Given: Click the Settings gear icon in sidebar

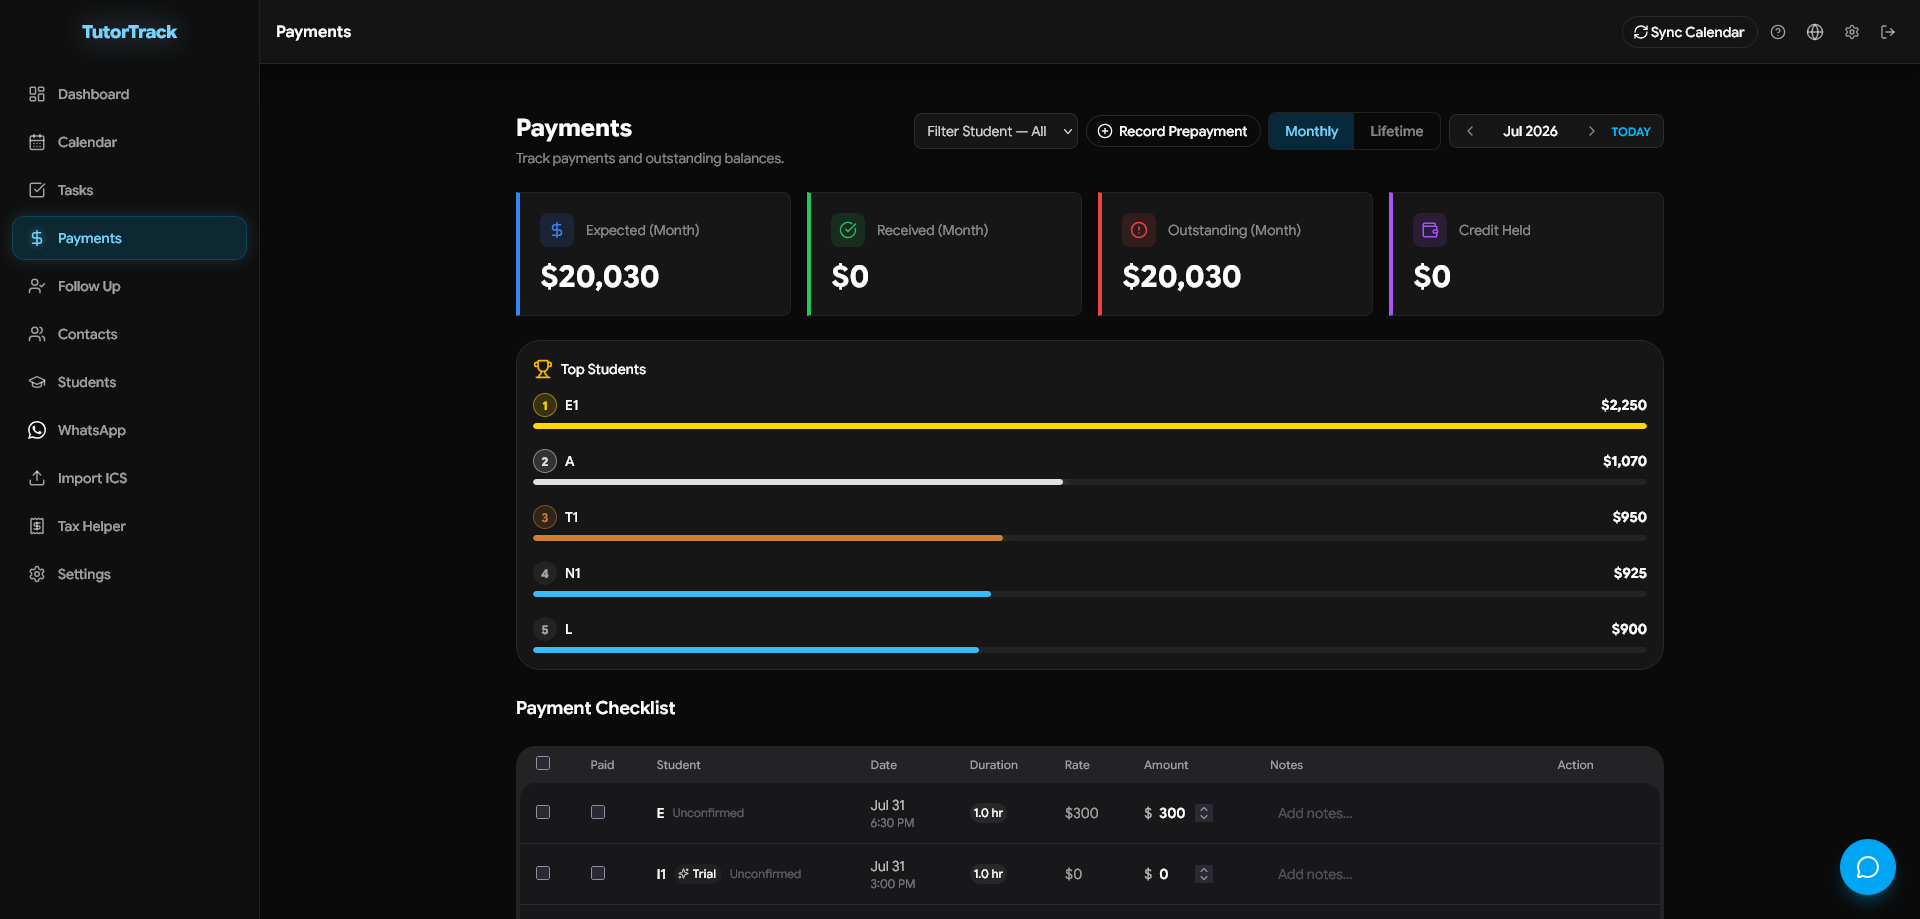Looking at the screenshot, I should (x=37, y=574).
